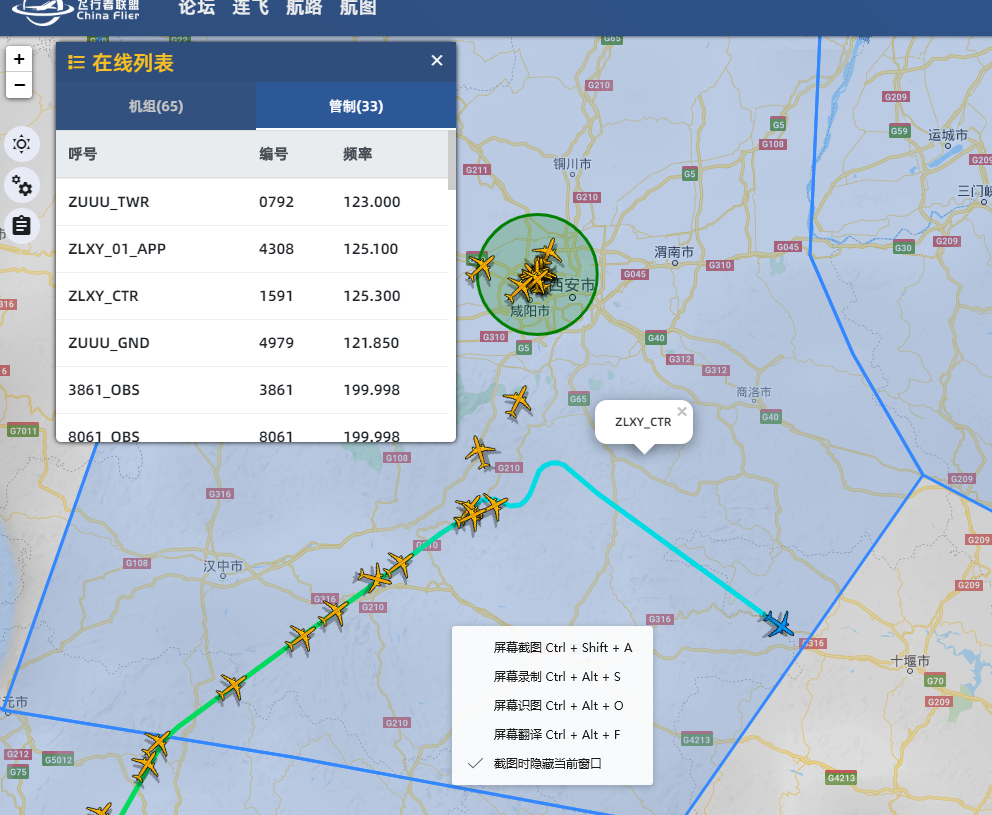Select the map locate/position icon

click(21, 144)
